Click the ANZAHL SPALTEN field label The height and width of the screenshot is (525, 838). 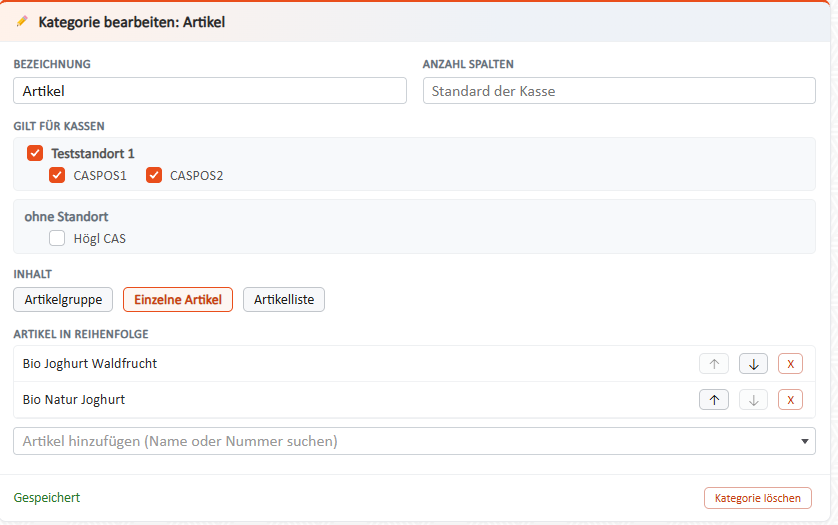[468, 64]
